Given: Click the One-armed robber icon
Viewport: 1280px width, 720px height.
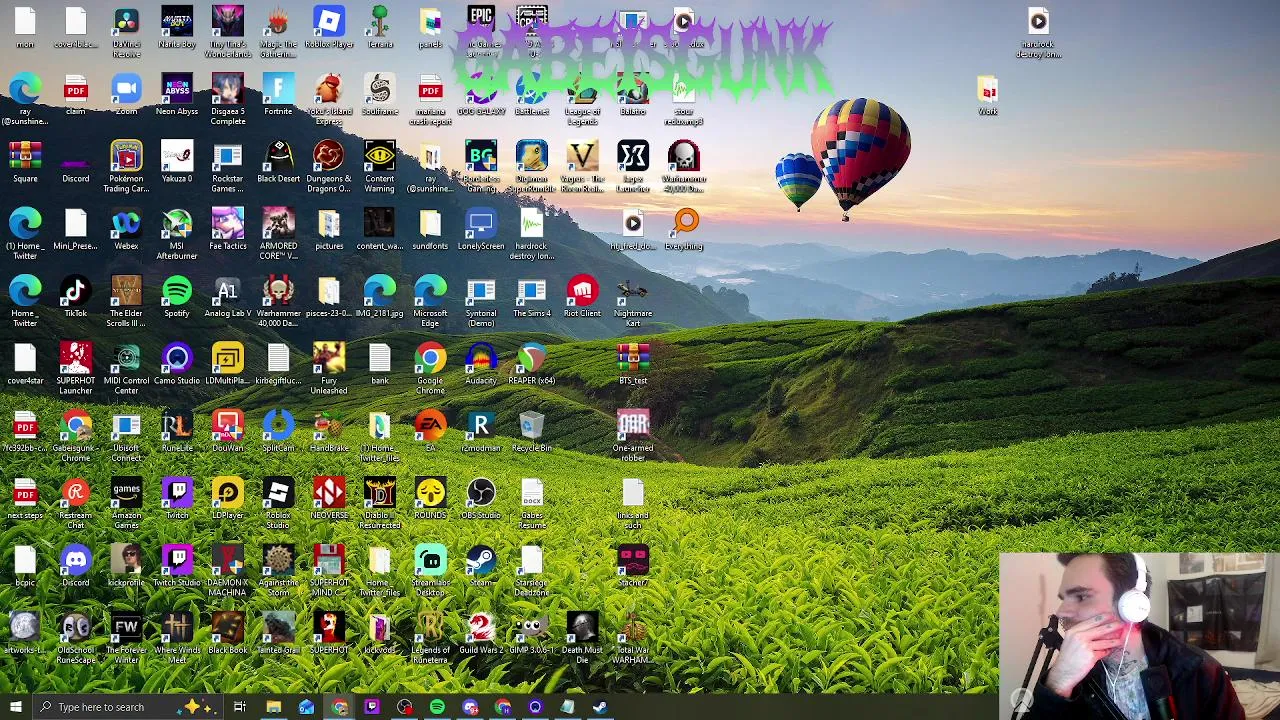Looking at the screenshot, I should [633, 436].
